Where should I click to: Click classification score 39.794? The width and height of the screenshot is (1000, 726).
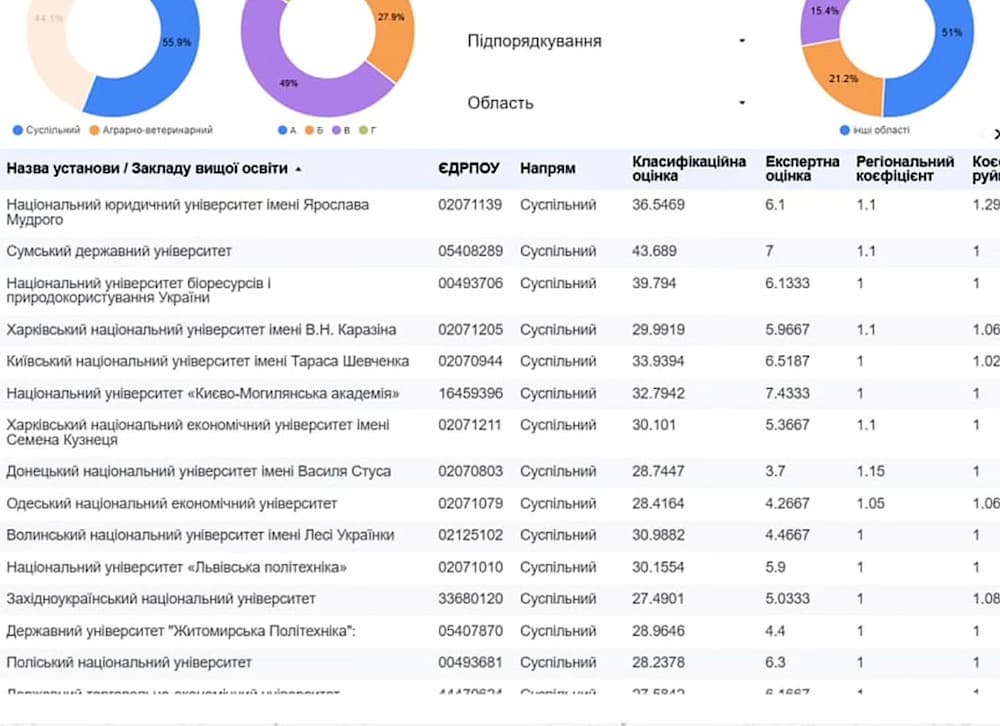point(654,283)
